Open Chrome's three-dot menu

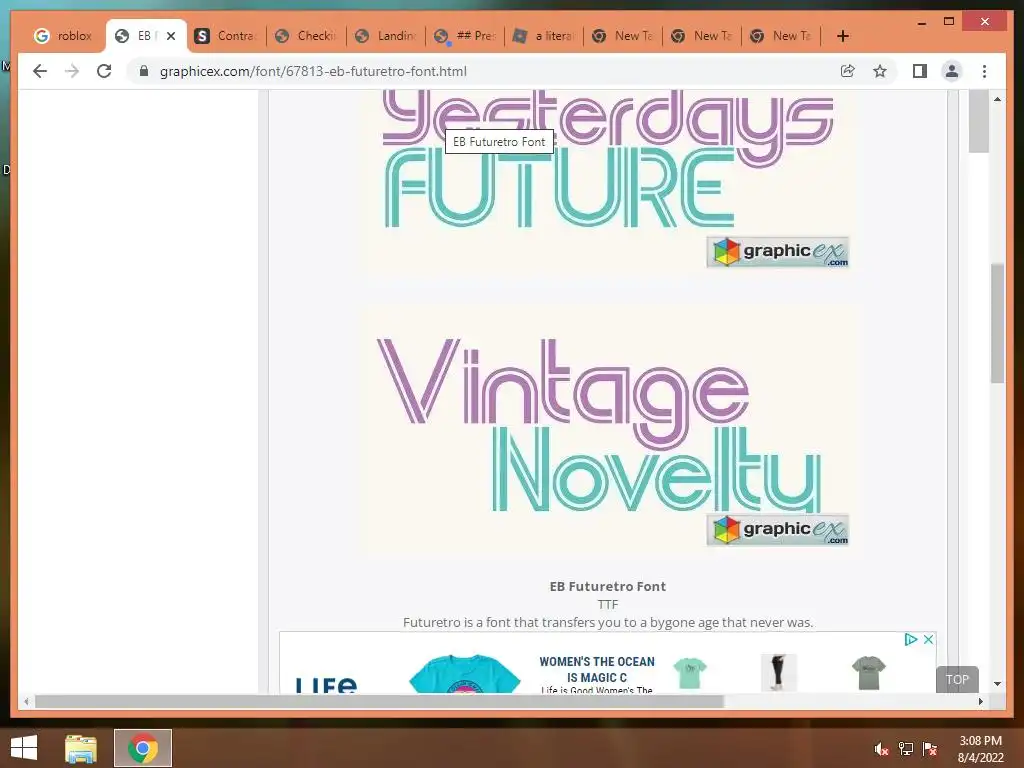pyautogui.click(x=984, y=71)
